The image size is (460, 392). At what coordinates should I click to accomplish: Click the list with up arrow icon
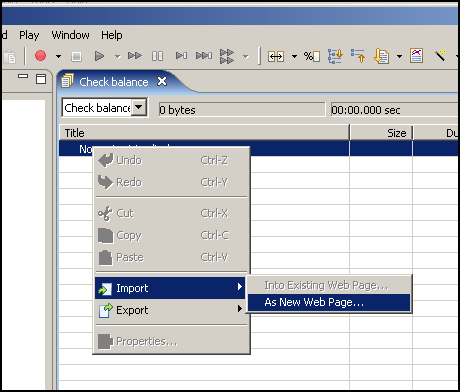[x=358, y=56]
